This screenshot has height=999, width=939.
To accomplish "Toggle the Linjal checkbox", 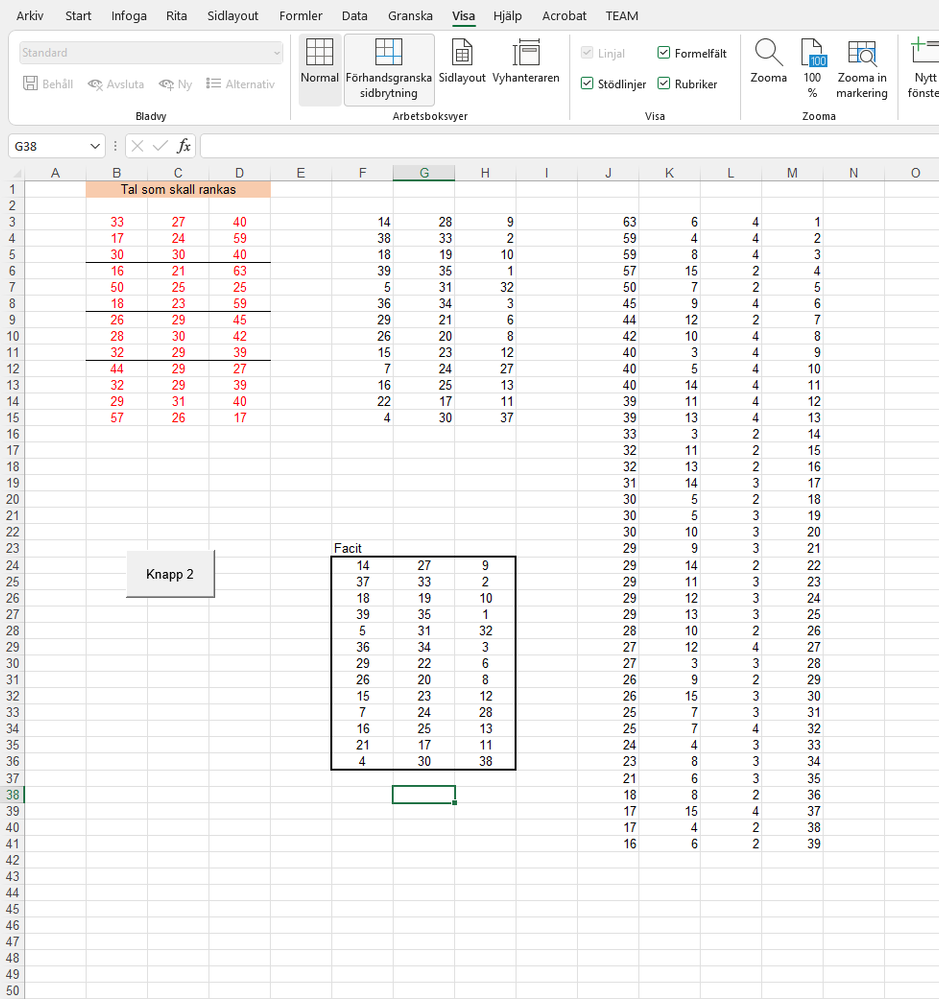I will [x=587, y=53].
